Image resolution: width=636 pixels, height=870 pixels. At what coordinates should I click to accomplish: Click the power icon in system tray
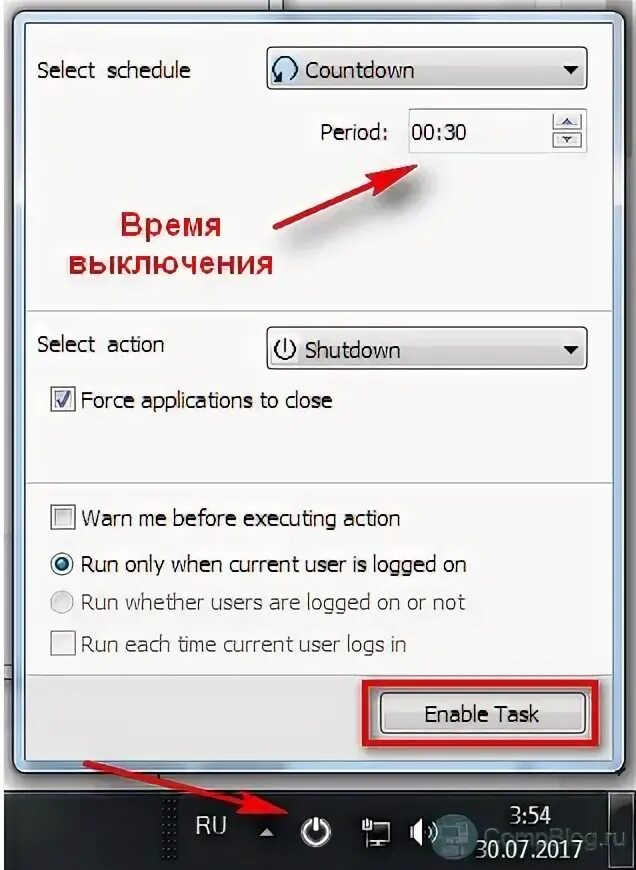pyautogui.click(x=316, y=832)
